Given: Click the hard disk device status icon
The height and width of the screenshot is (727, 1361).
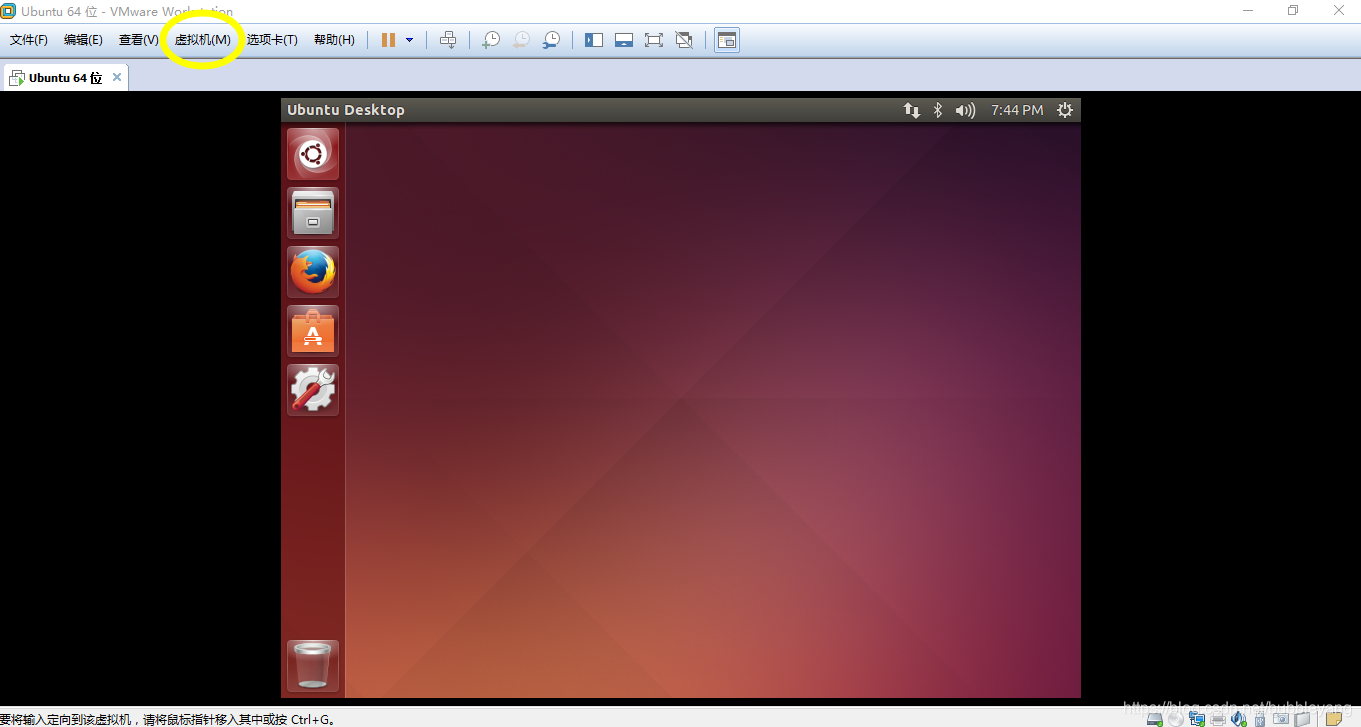Looking at the screenshot, I should (x=1155, y=719).
